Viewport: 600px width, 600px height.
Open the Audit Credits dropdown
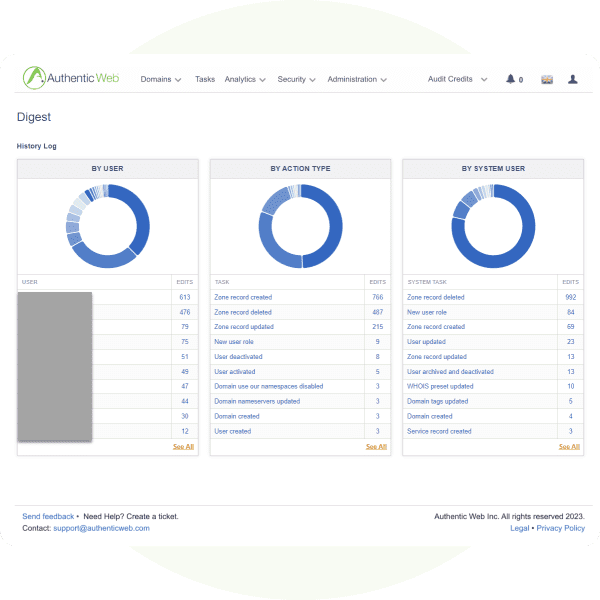pyautogui.click(x=457, y=79)
